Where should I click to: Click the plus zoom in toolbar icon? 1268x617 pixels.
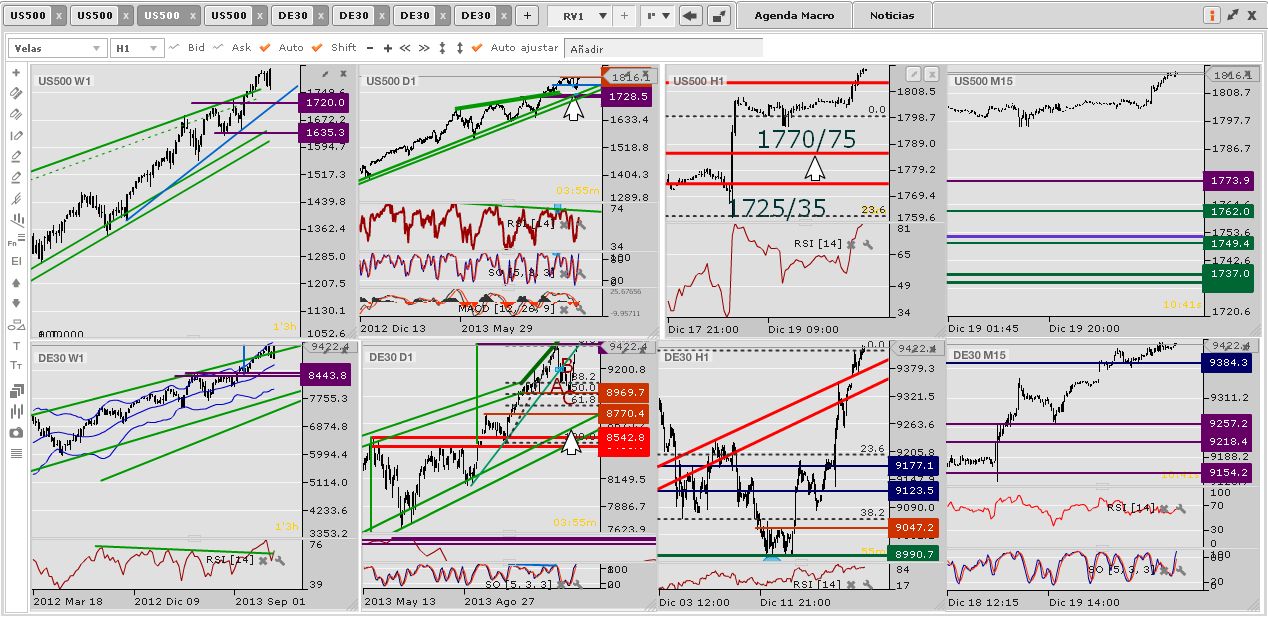coord(387,48)
